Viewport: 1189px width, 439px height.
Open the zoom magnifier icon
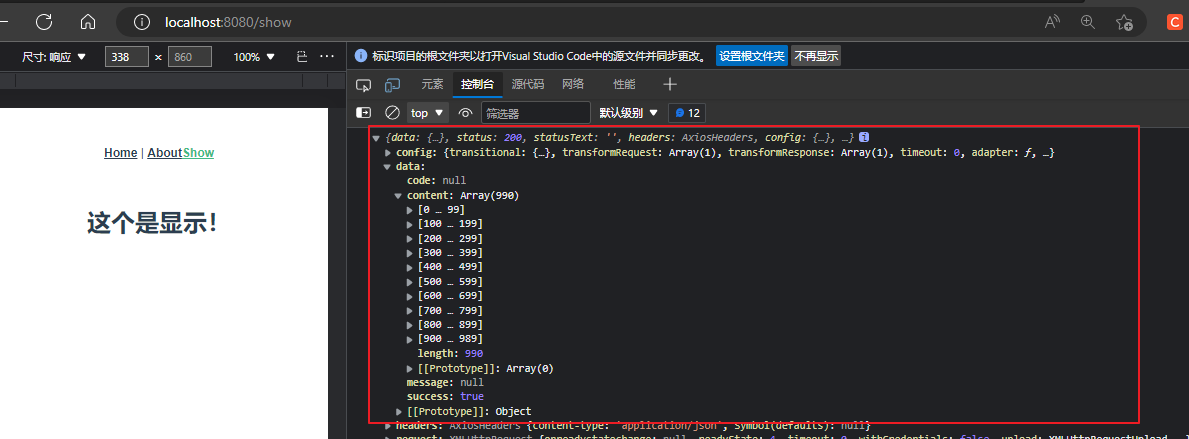tap(1088, 22)
